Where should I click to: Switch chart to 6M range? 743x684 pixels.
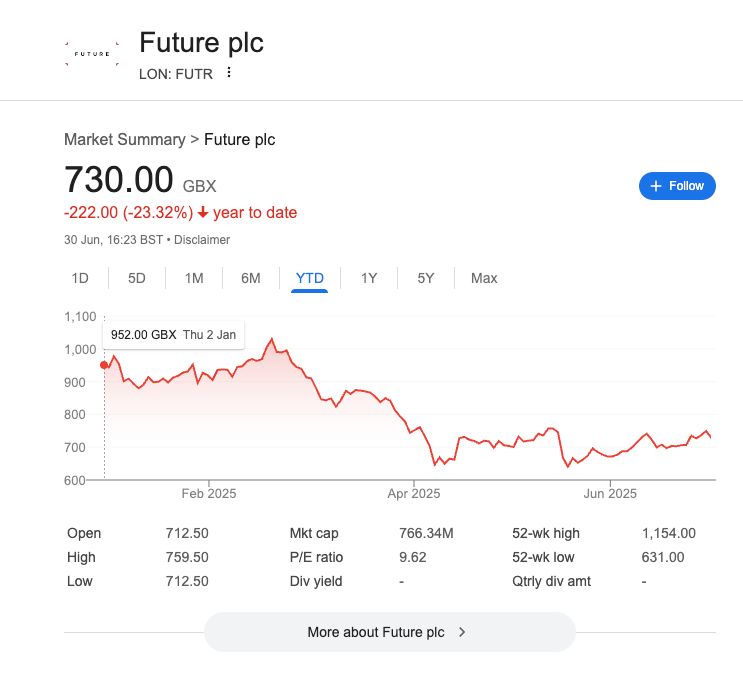[x=251, y=278]
